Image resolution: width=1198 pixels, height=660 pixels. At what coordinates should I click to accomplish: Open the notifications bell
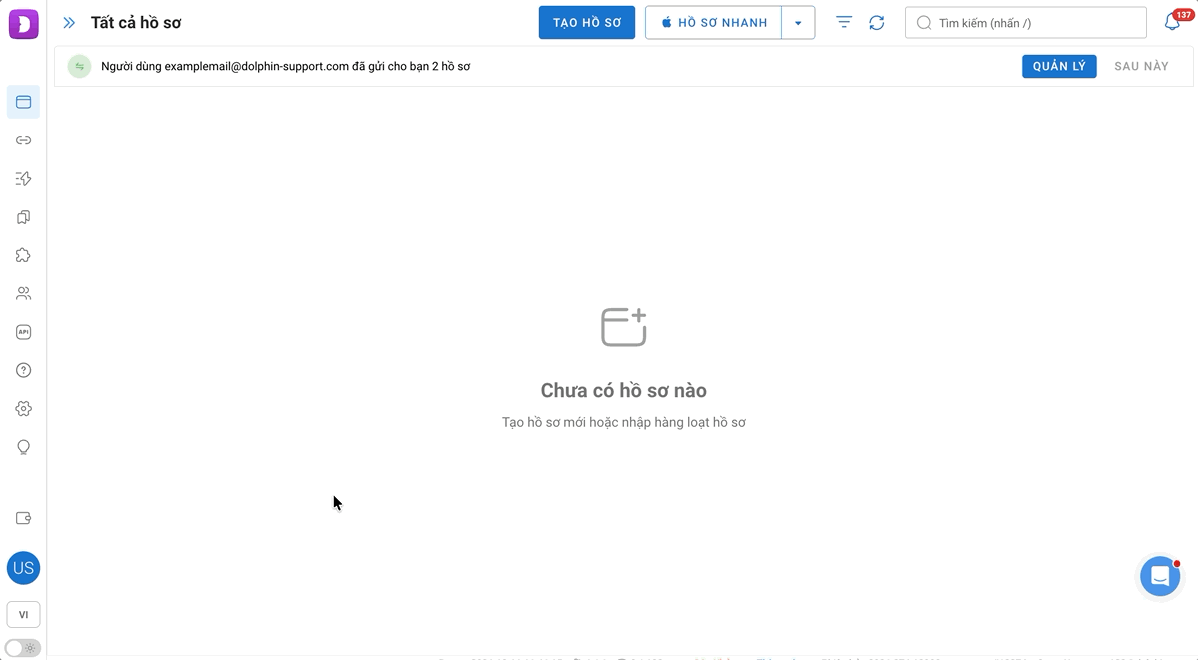[x=1173, y=22]
